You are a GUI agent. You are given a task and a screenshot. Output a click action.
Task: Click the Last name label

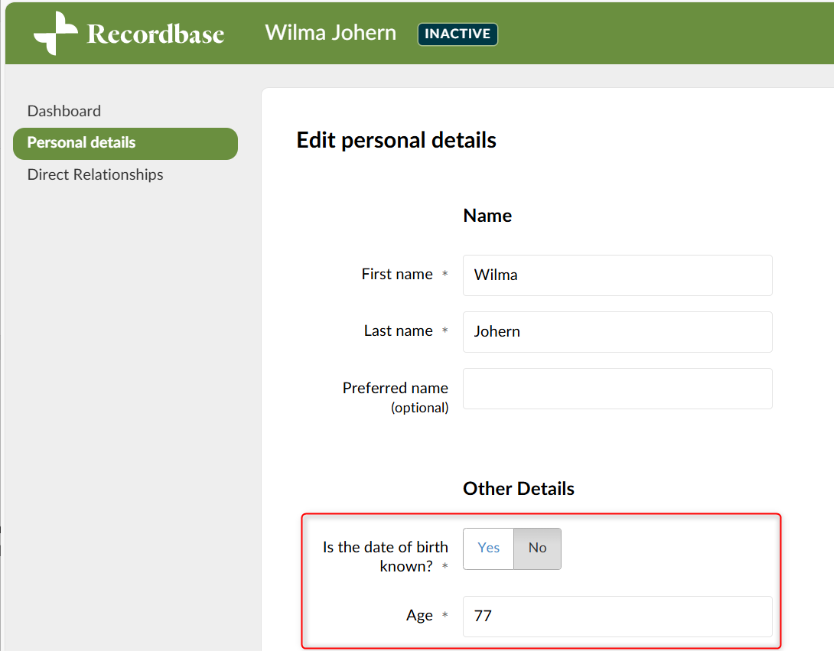point(398,331)
